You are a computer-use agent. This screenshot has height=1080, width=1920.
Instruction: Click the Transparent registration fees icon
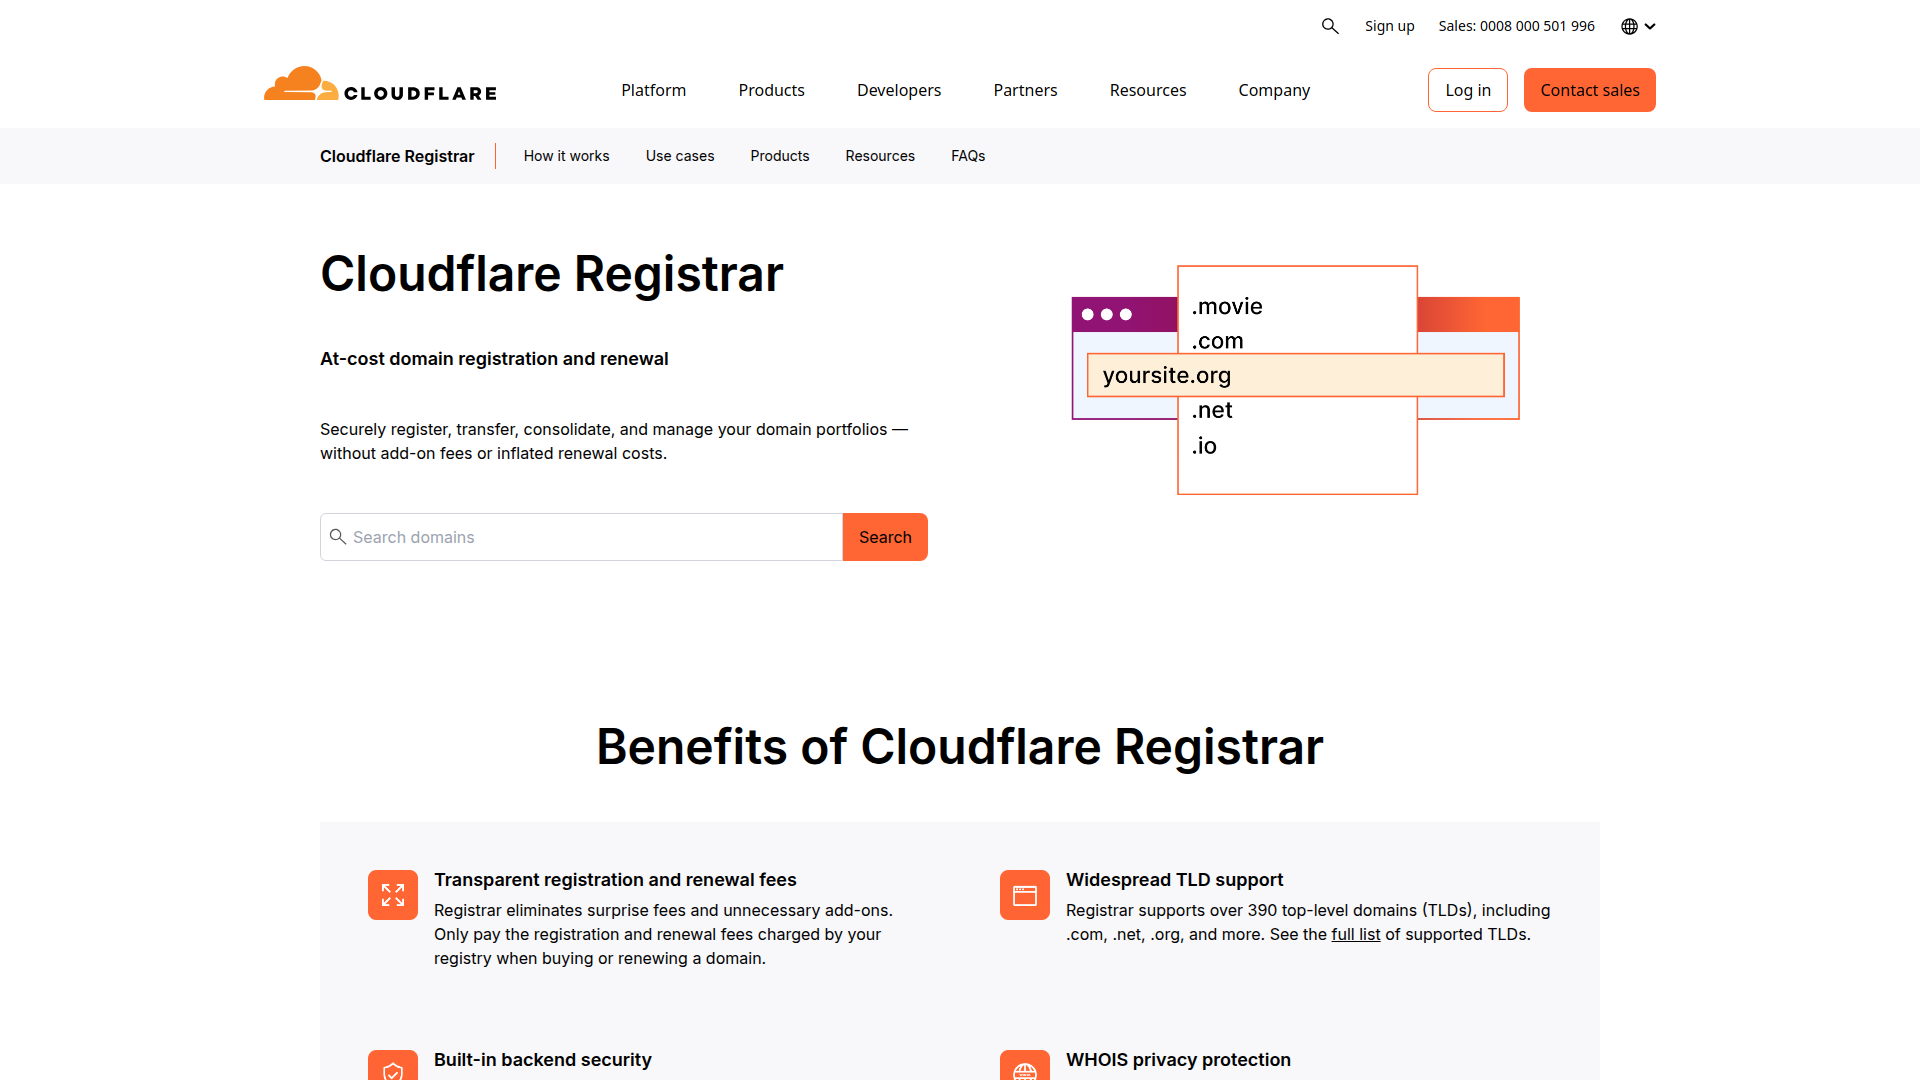coord(393,895)
